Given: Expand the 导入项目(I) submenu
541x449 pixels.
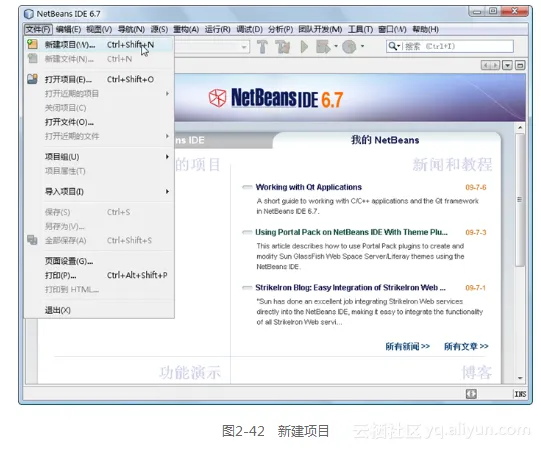Looking at the screenshot, I should pos(99,192).
